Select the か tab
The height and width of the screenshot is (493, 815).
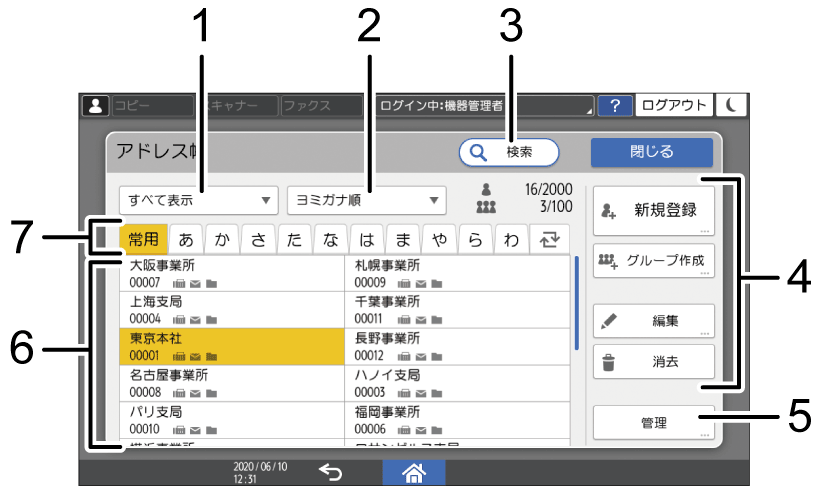222,239
